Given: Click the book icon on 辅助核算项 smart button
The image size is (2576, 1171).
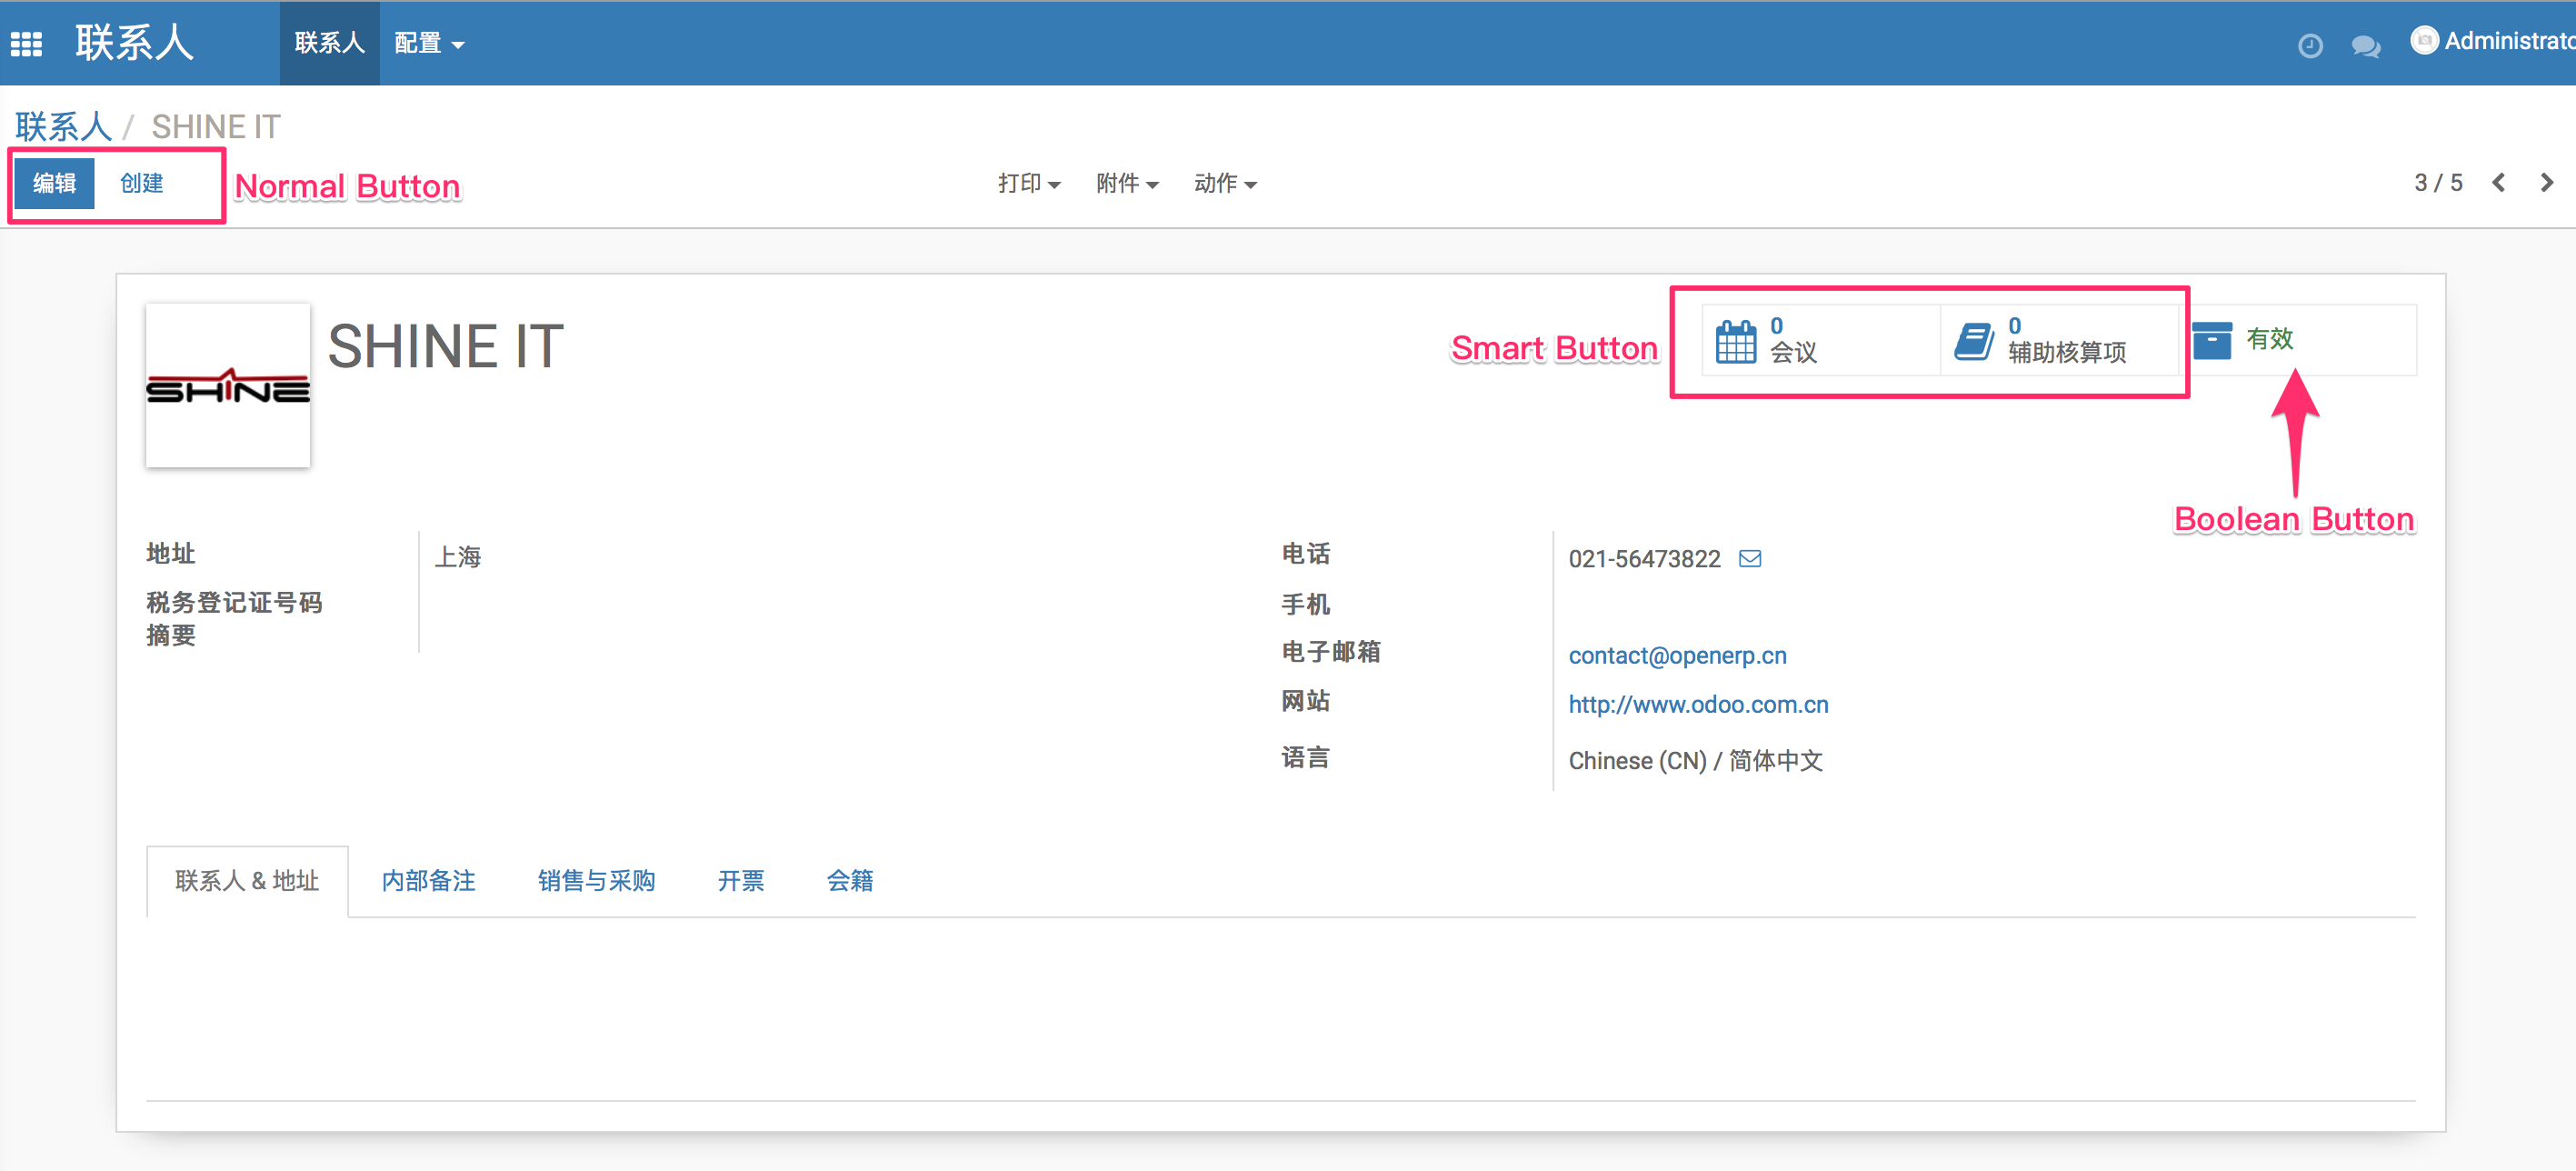Looking at the screenshot, I should pos(1975,340).
